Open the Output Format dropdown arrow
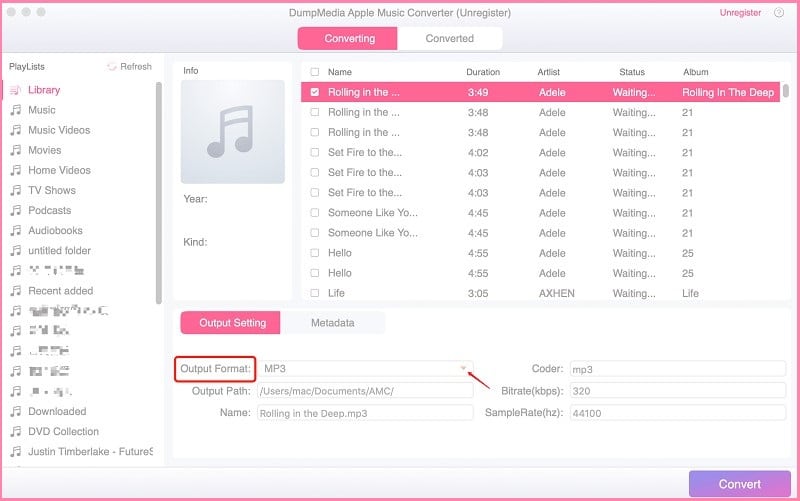Image resolution: width=800 pixels, height=501 pixels. (x=463, y=368)
